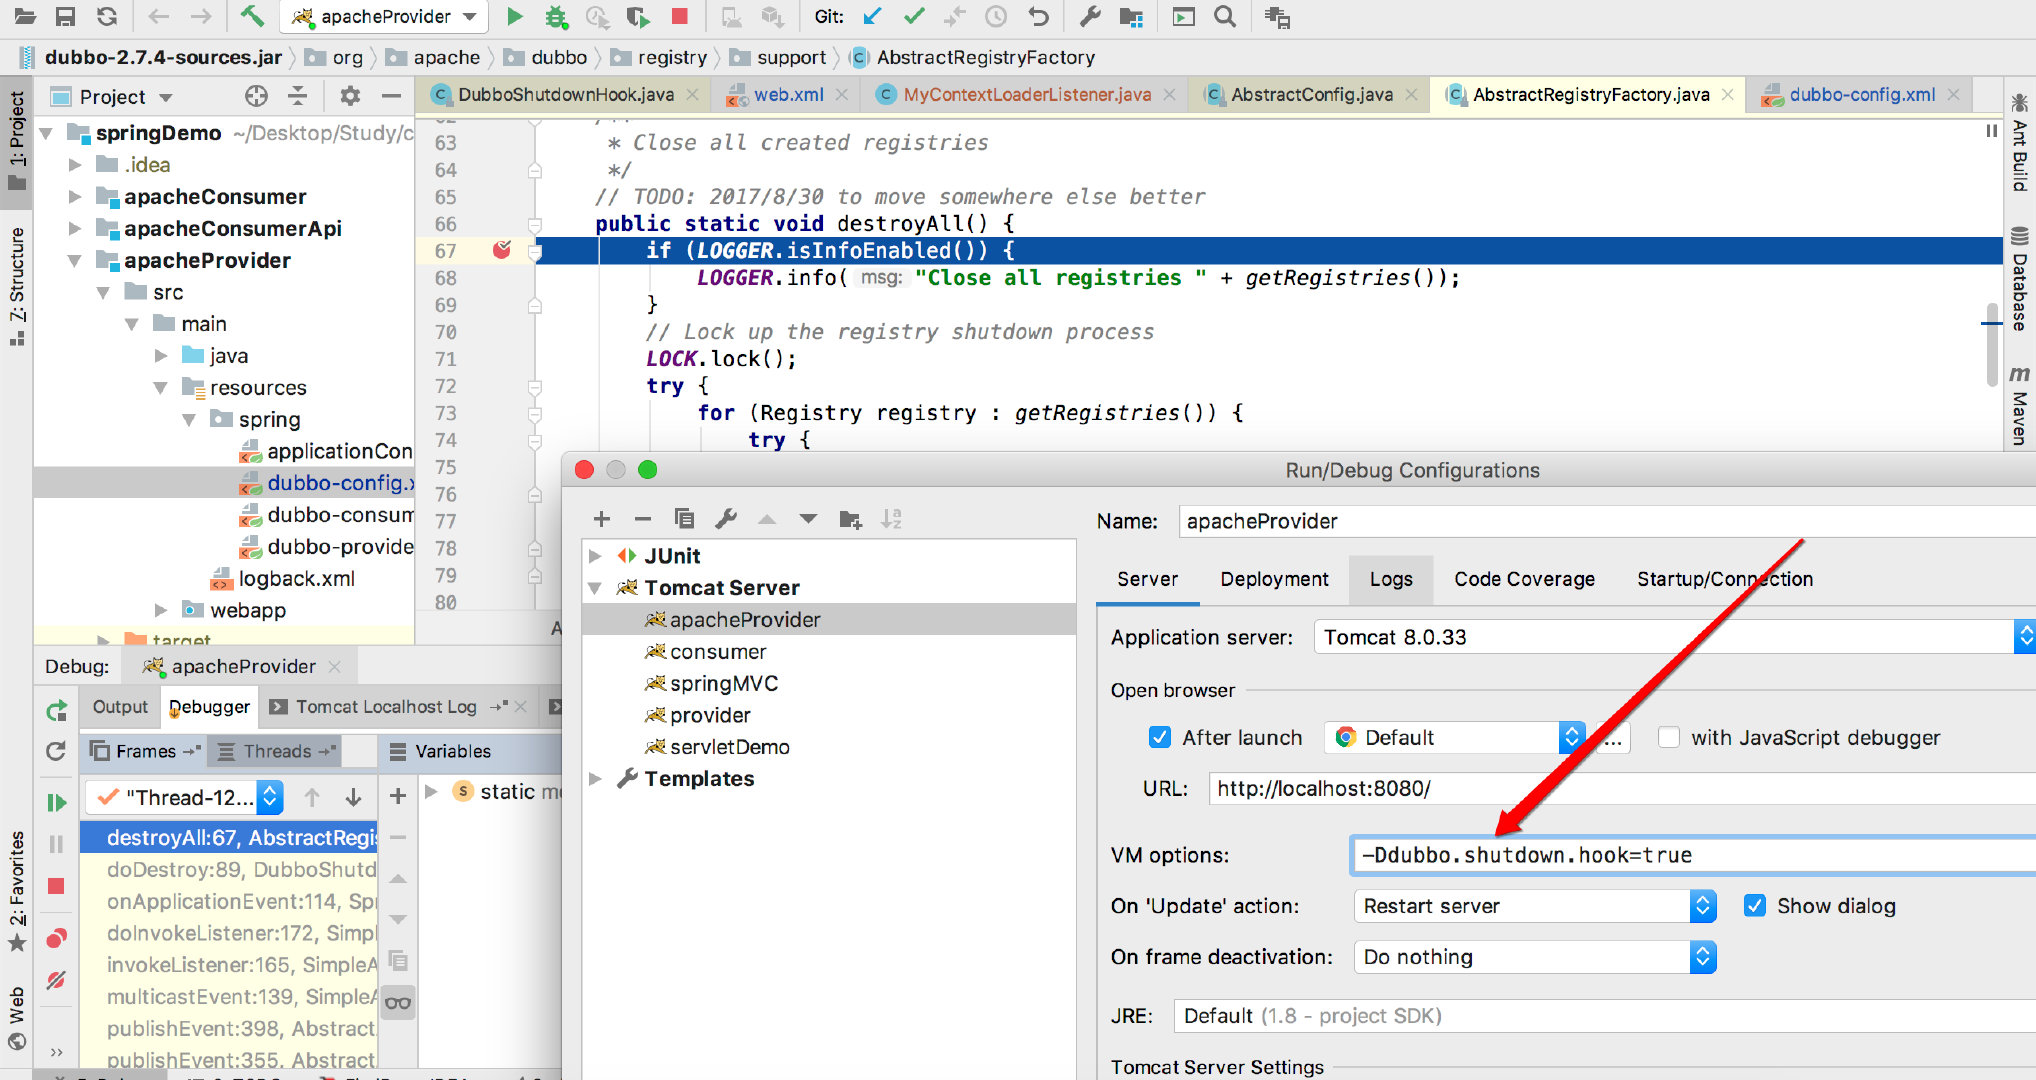Enable with JavaScript debugger checkbox
This screenshot has width=2036, height=1080.
1668,737
